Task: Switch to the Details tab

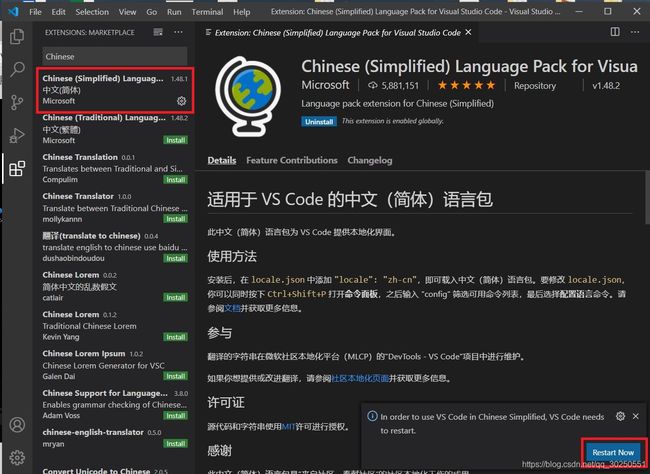Action: click(x=222, y=160)
